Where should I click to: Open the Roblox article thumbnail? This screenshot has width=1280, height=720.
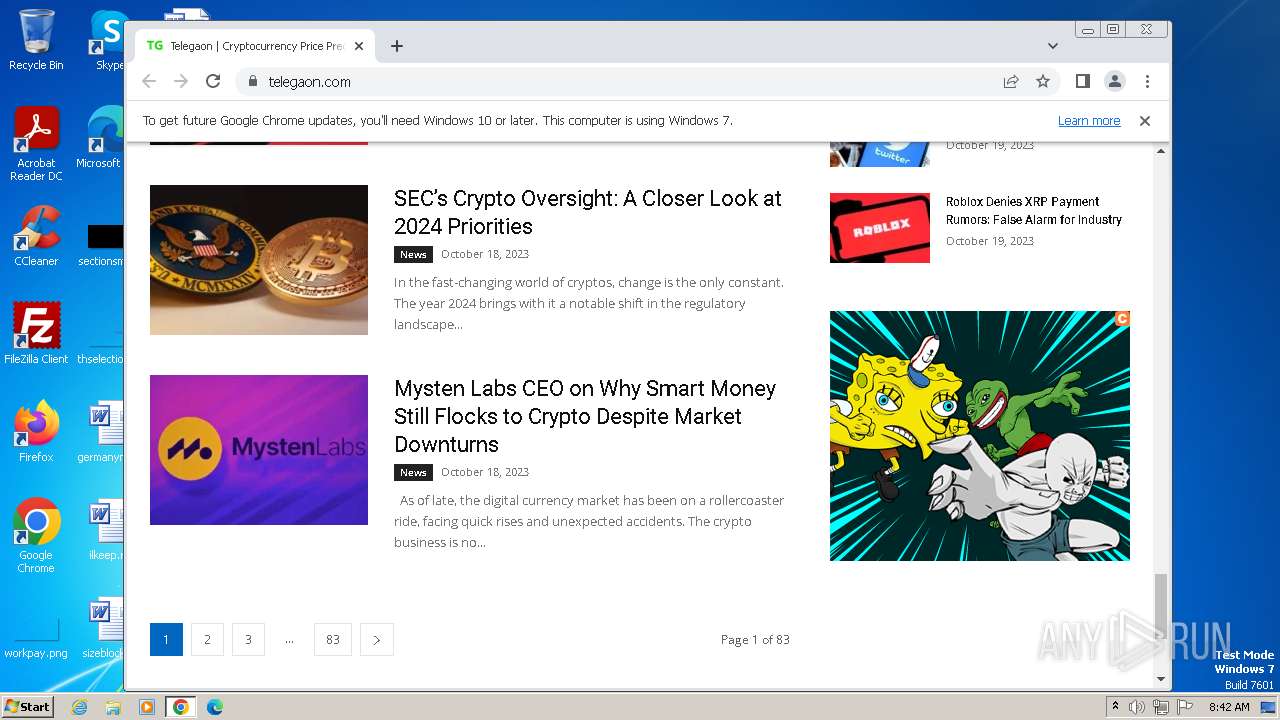pyautogui.click(x=880, y=228)
